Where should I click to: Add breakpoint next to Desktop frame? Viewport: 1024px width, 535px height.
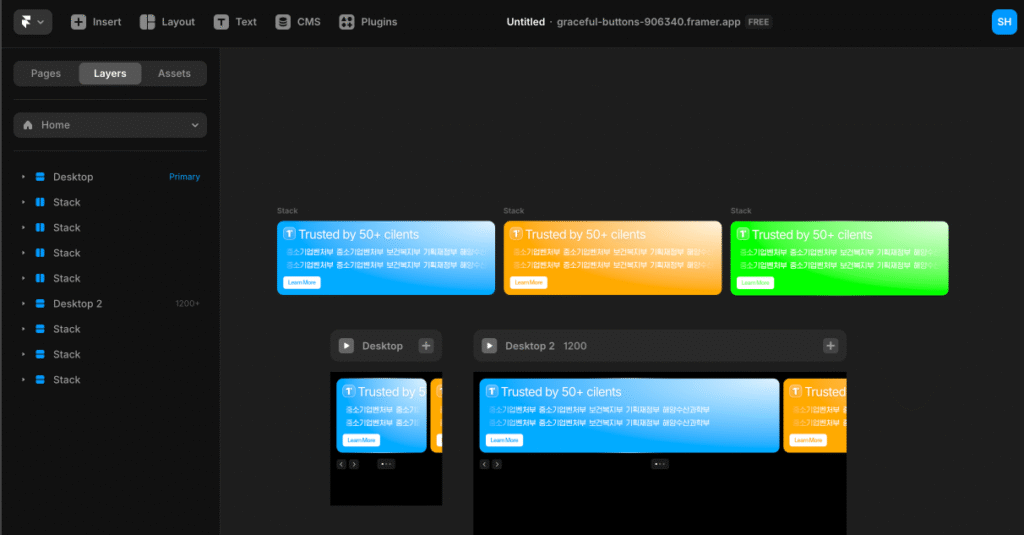click(x=426, y=346)
